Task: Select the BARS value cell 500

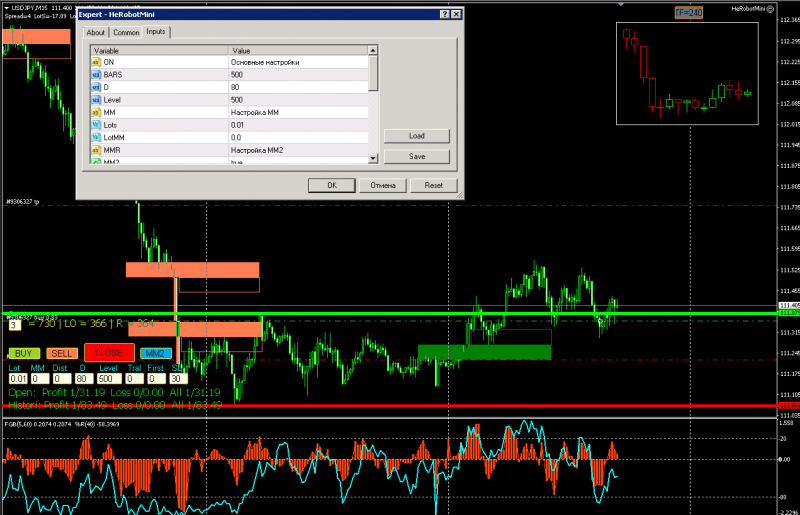Action: 298,75
